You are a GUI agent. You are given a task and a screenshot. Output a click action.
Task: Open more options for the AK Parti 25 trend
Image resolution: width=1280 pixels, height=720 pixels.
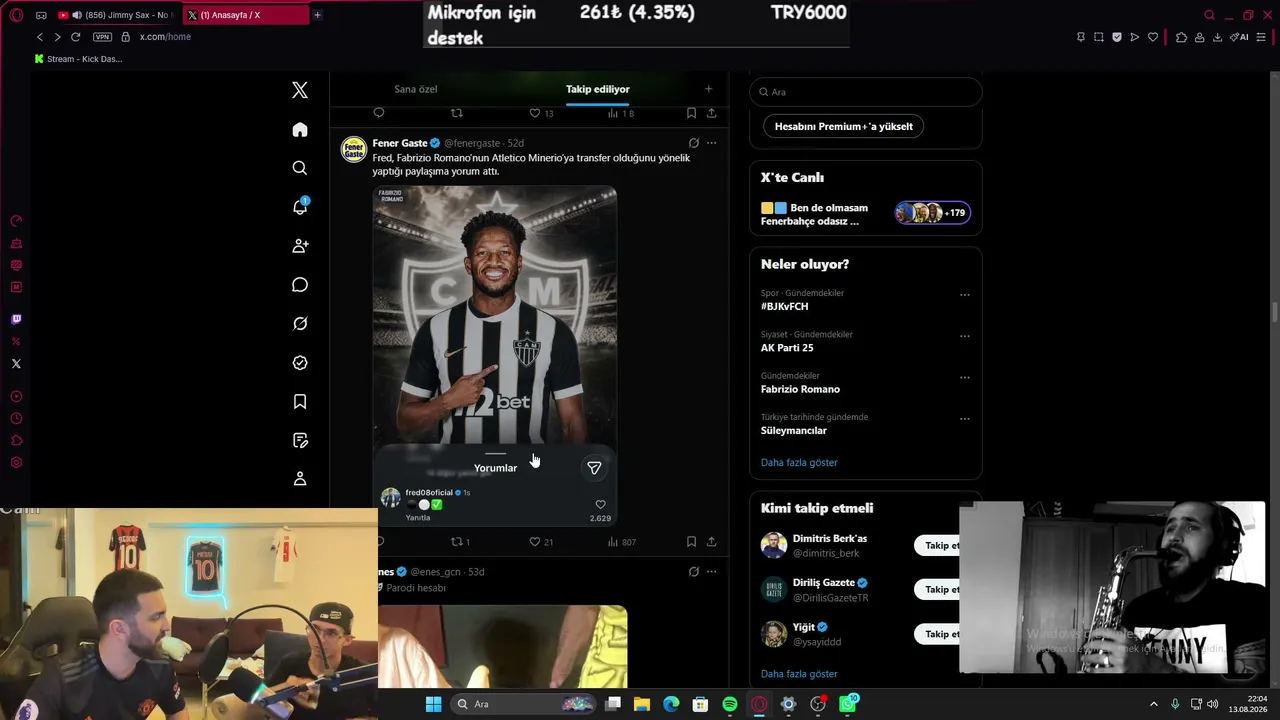tap(965, 336)
